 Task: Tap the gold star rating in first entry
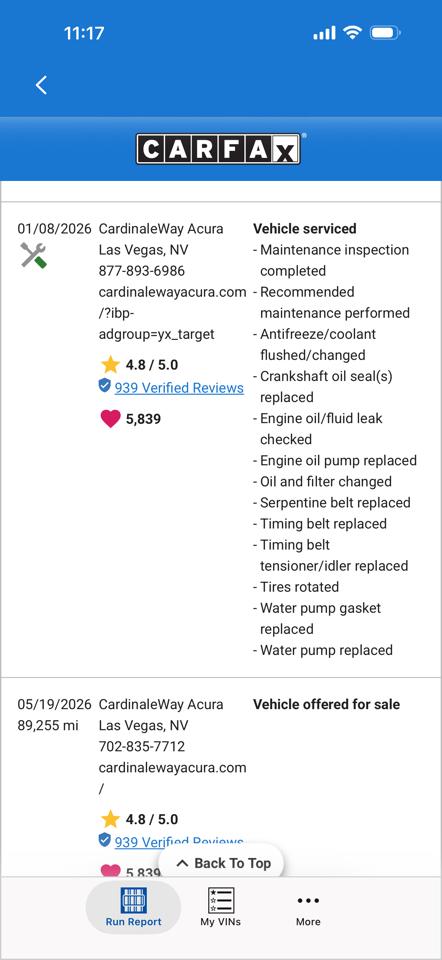click(x=110, y=365)
